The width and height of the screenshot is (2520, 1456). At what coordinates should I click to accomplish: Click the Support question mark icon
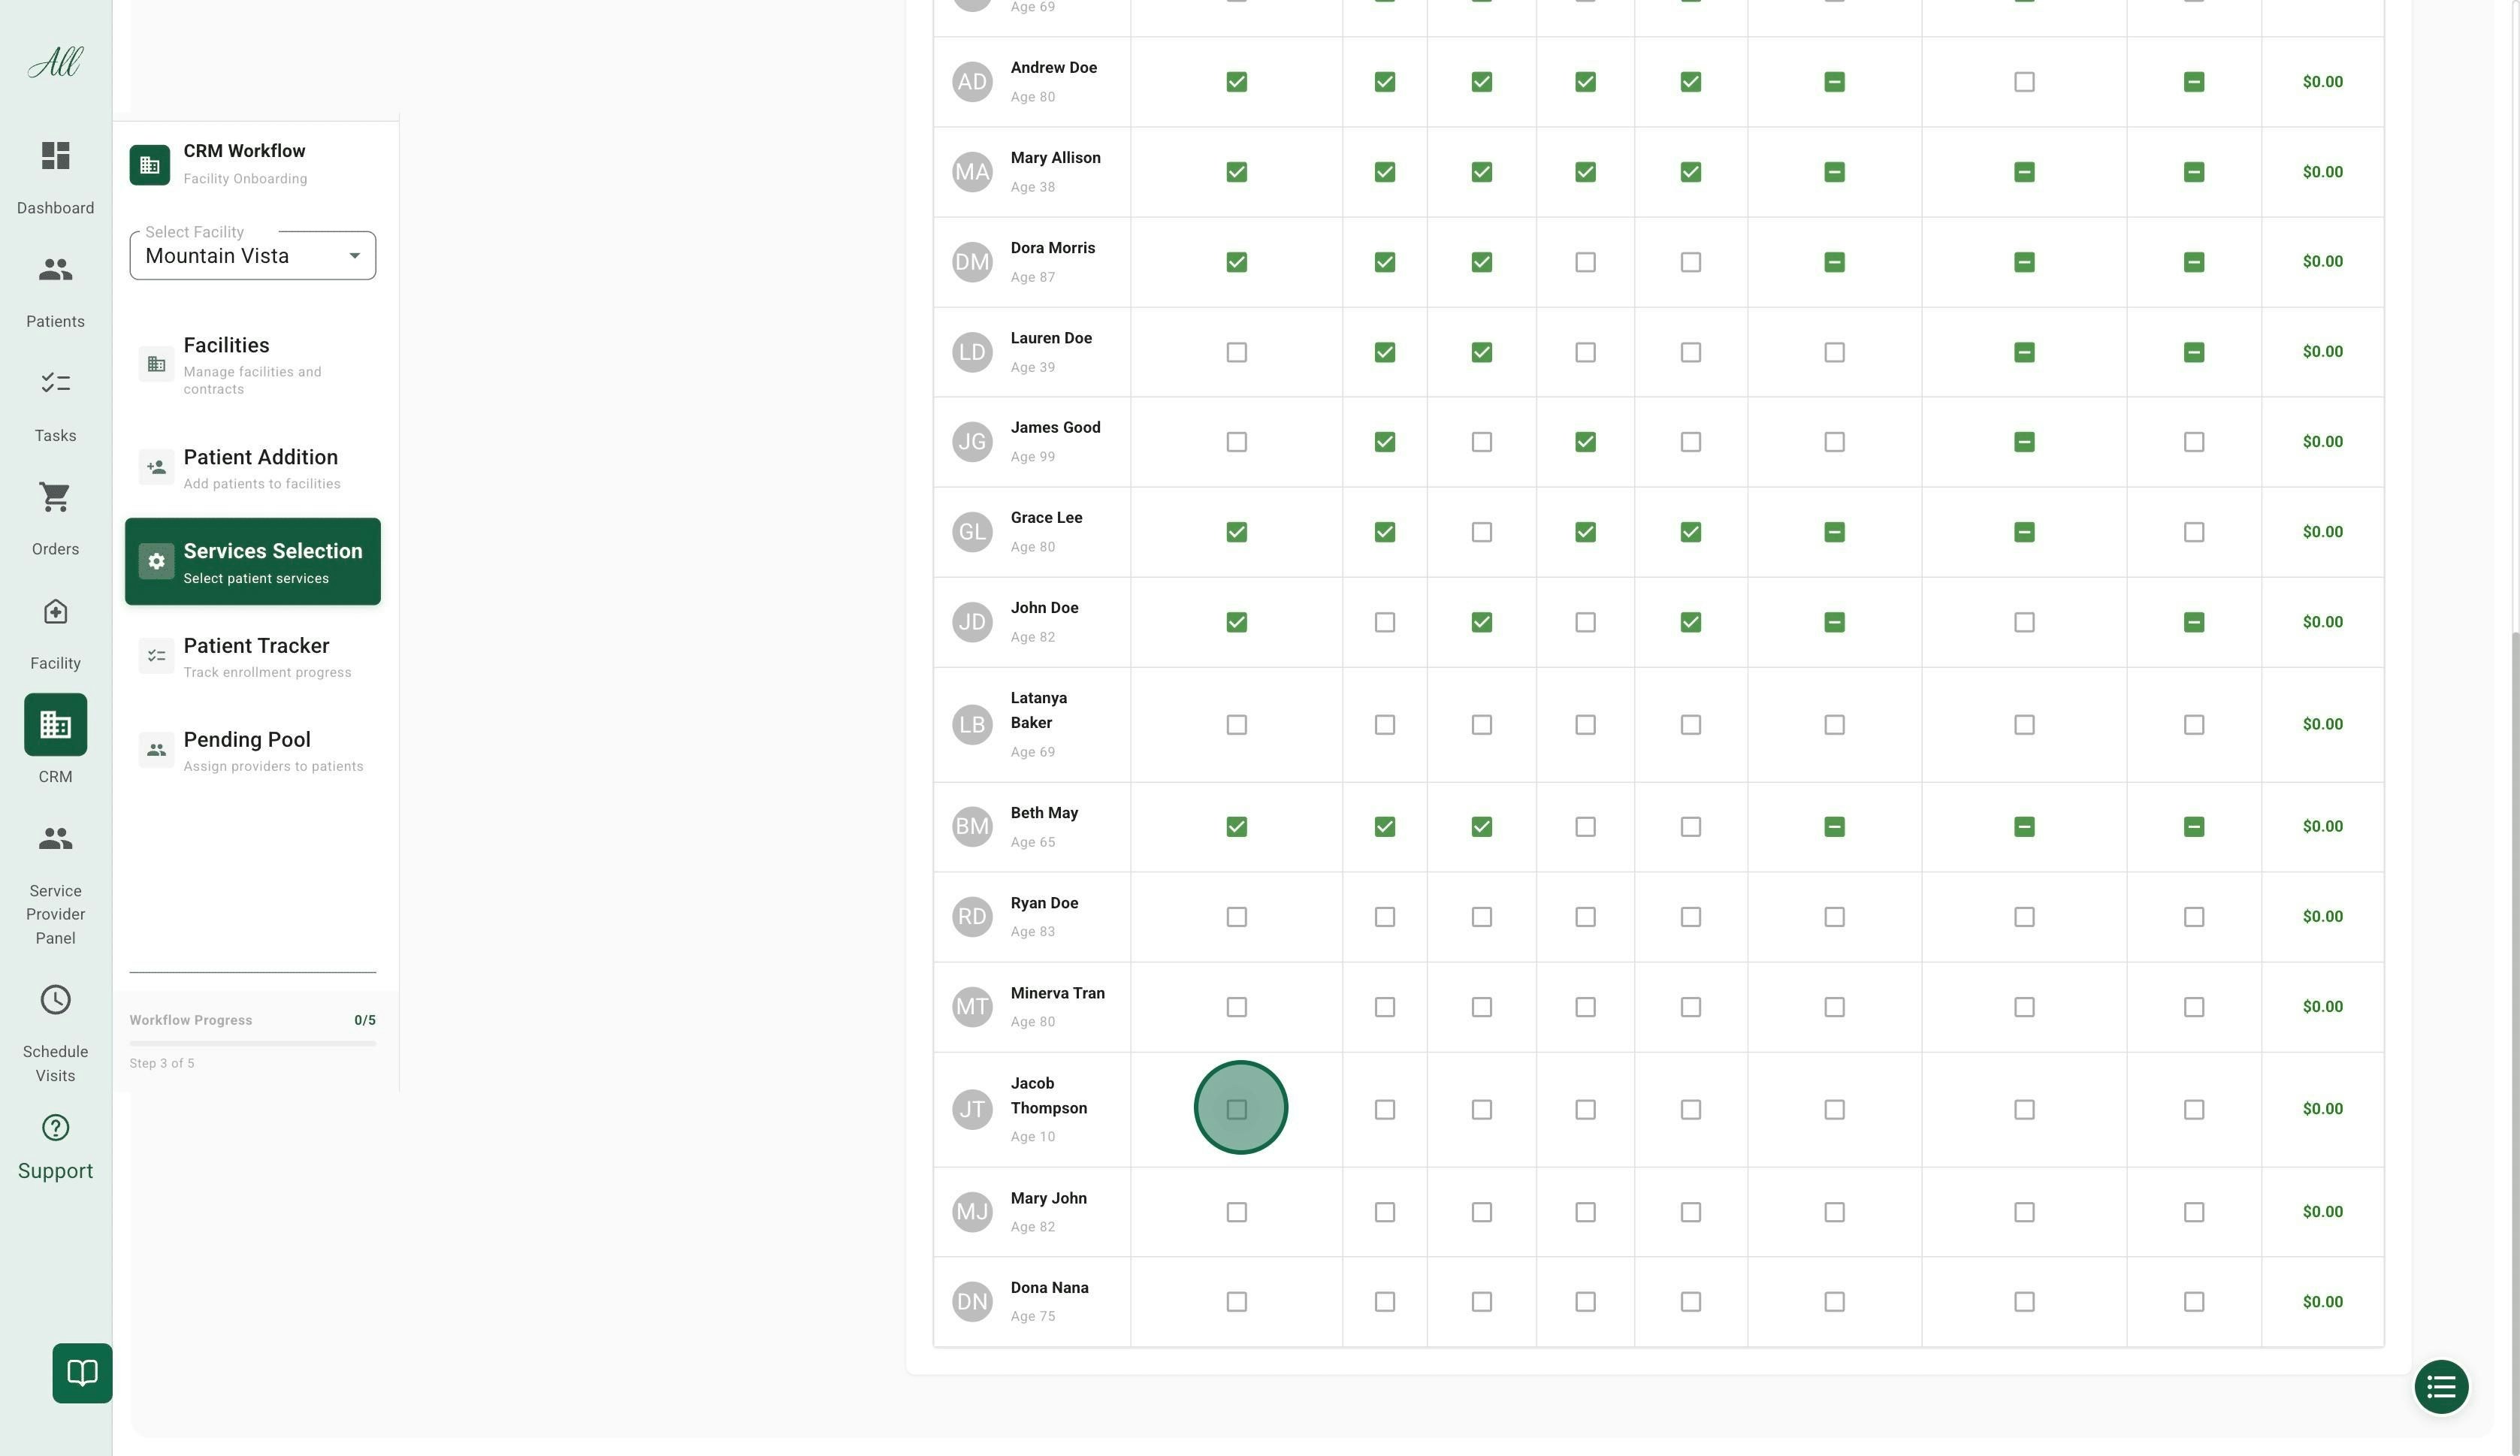[x=55, y=1128]
